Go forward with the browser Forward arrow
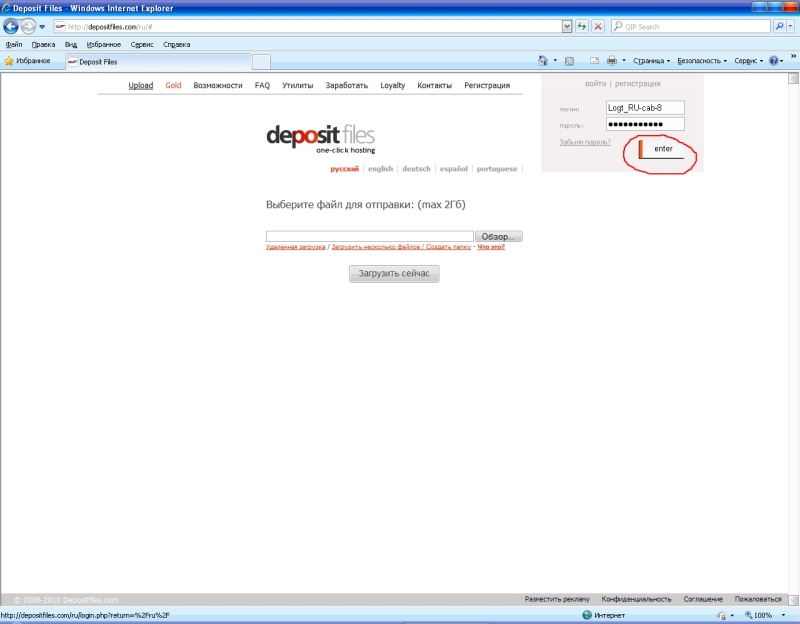Screen dimensions: 800x624 [x=29, y=26]
